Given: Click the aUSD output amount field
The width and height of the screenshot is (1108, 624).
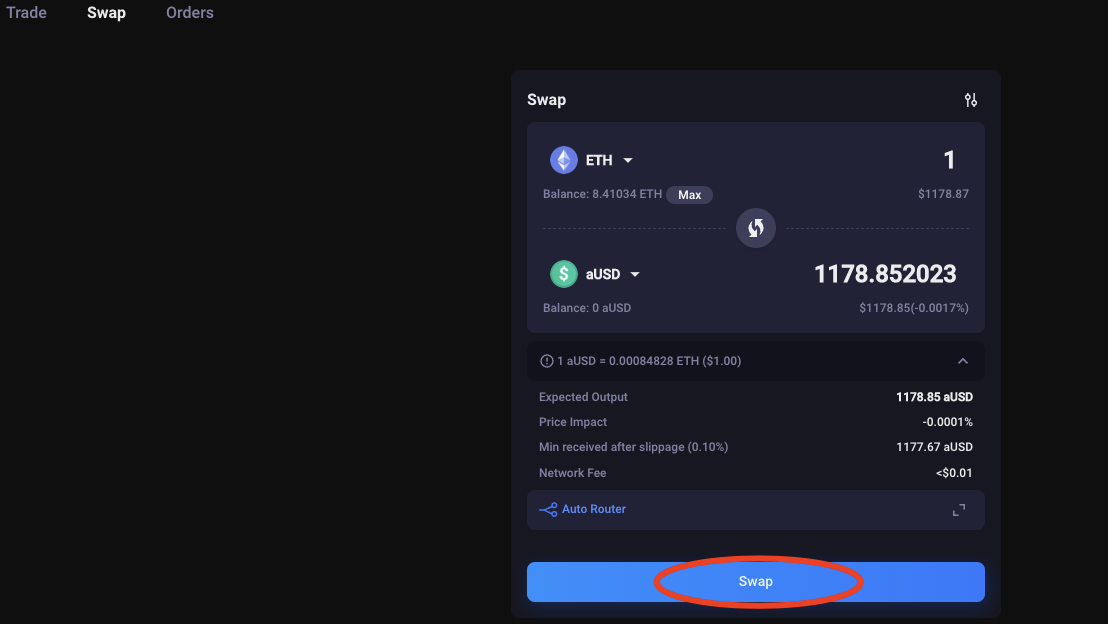Looking at the screenshot, I should pos(885,274).
